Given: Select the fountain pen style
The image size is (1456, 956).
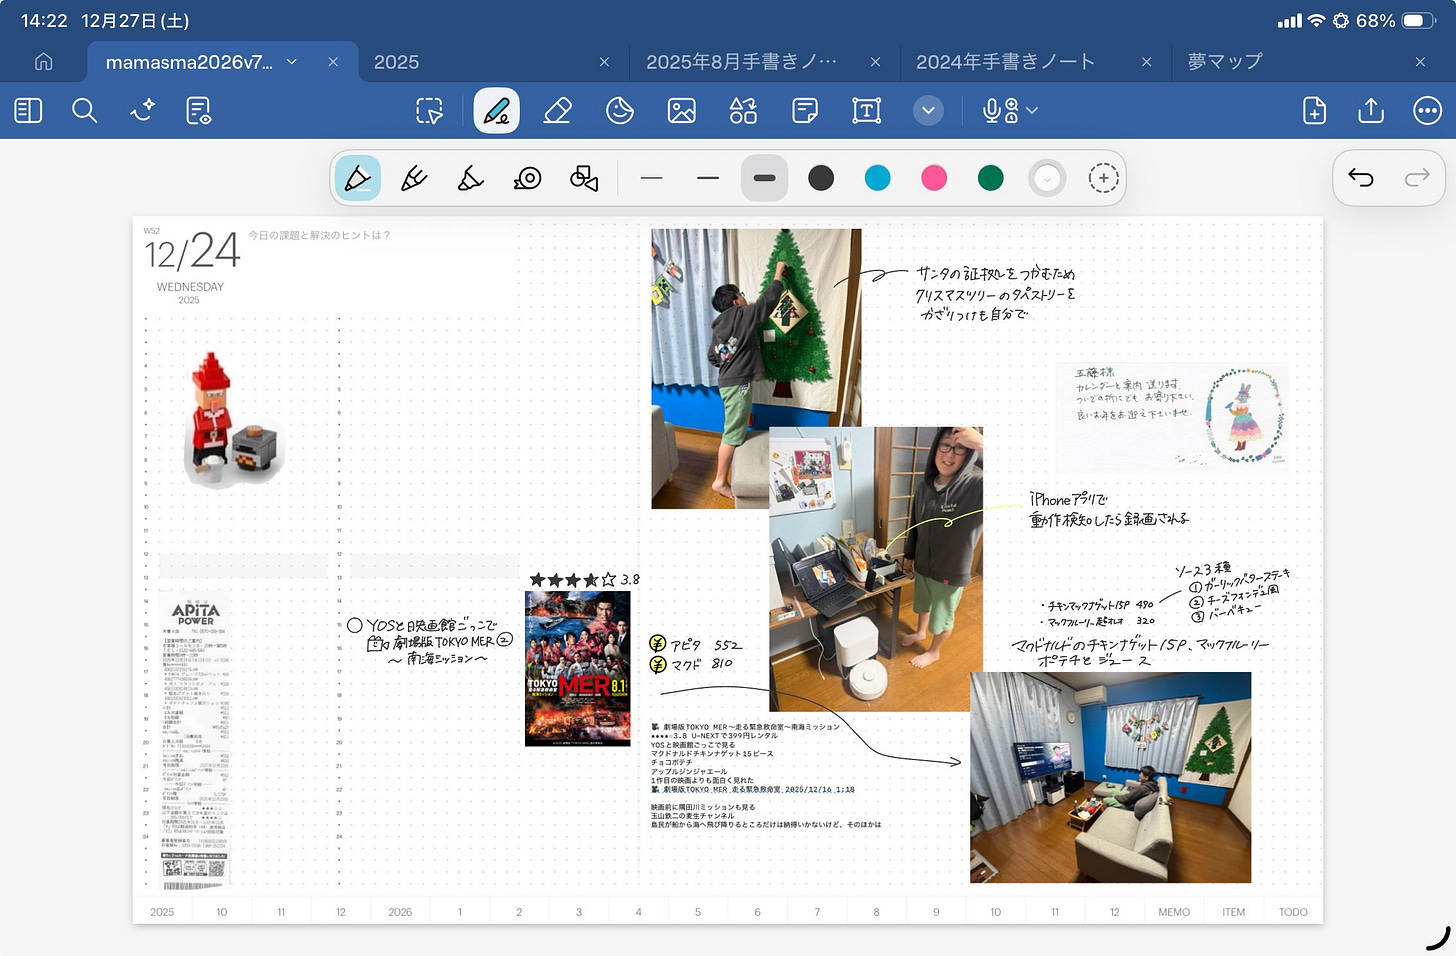Looking at the screenshot, I should [x=358, y=178].
